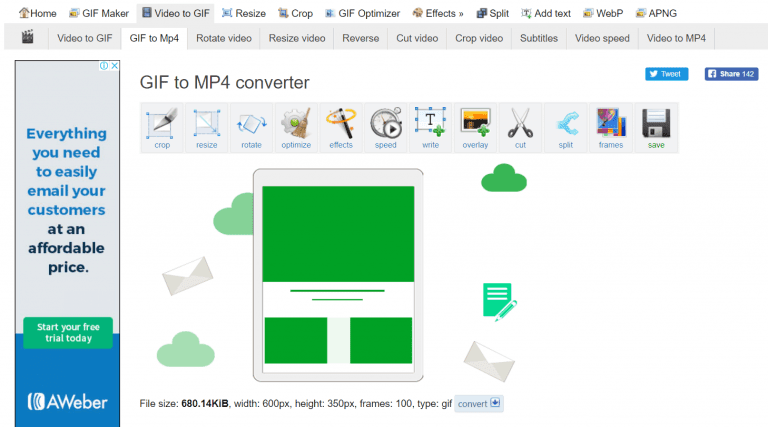
Task: Open GIF Maker in top navigation
Action: coord(99,13)
